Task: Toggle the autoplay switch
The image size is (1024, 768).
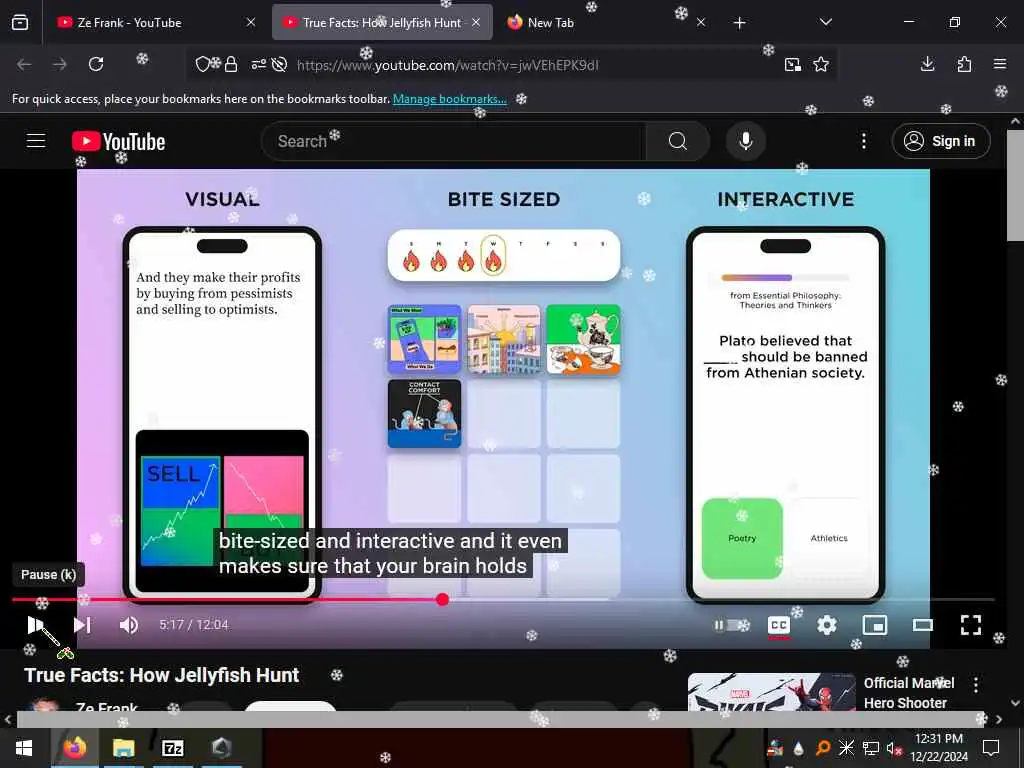Action: [x=731, y=625]
